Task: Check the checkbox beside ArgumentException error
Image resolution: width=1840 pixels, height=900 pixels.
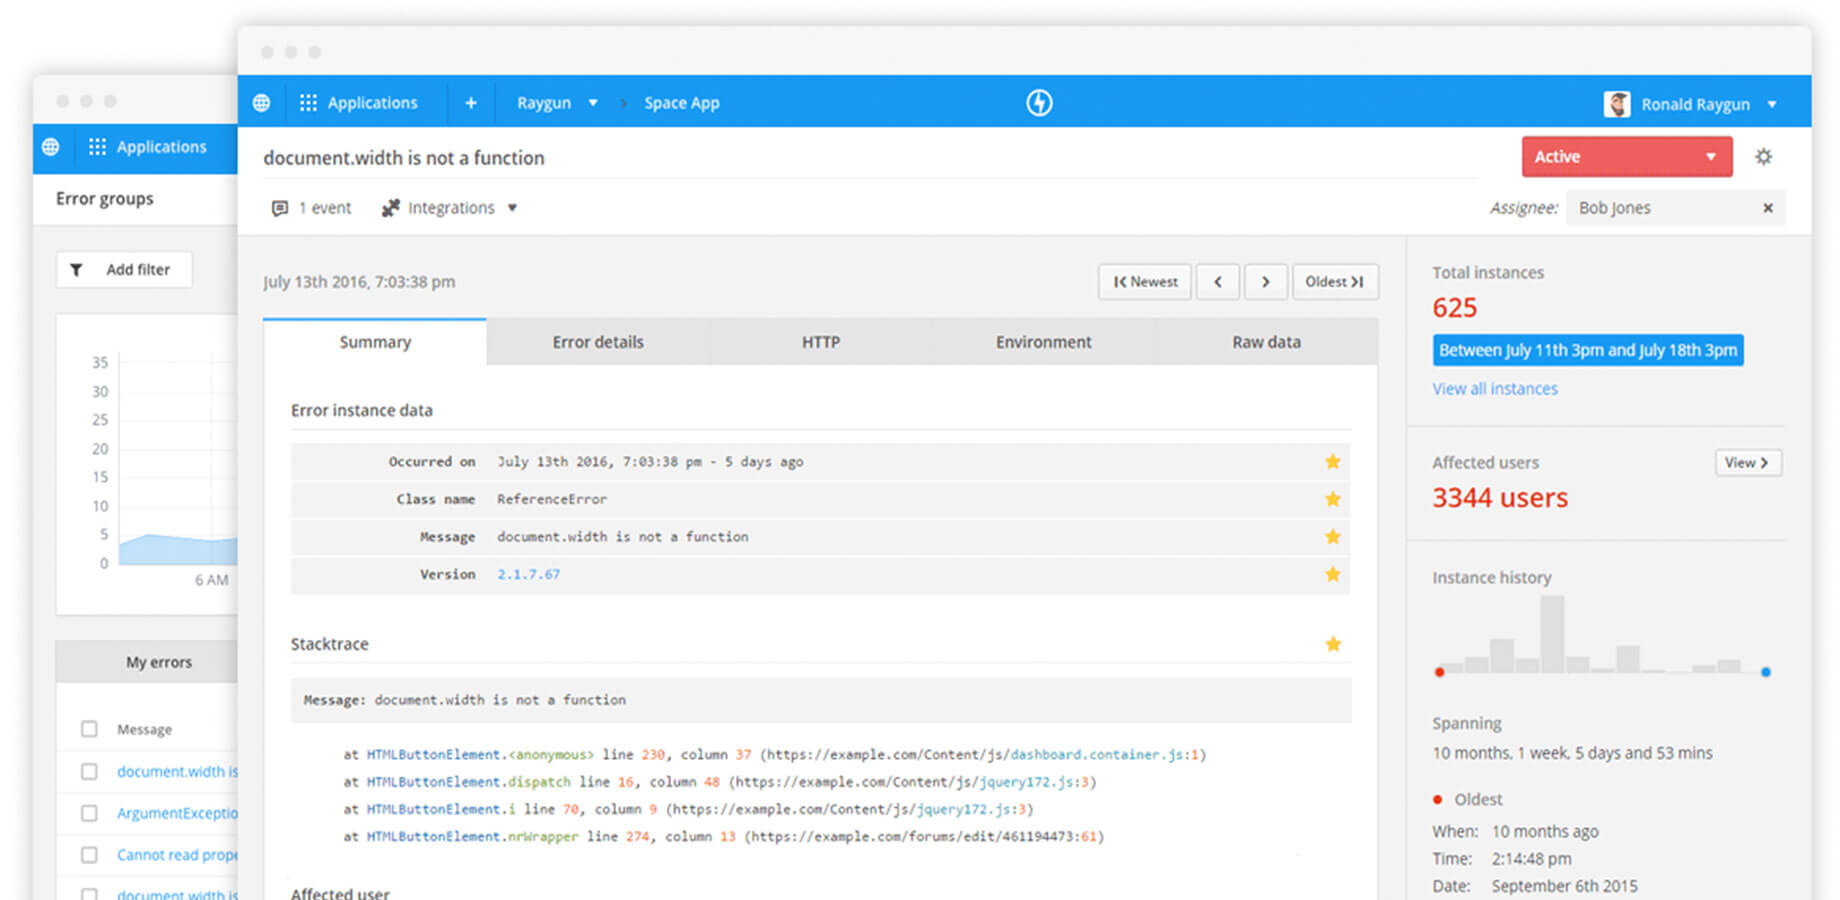Action: coord(89,813)
